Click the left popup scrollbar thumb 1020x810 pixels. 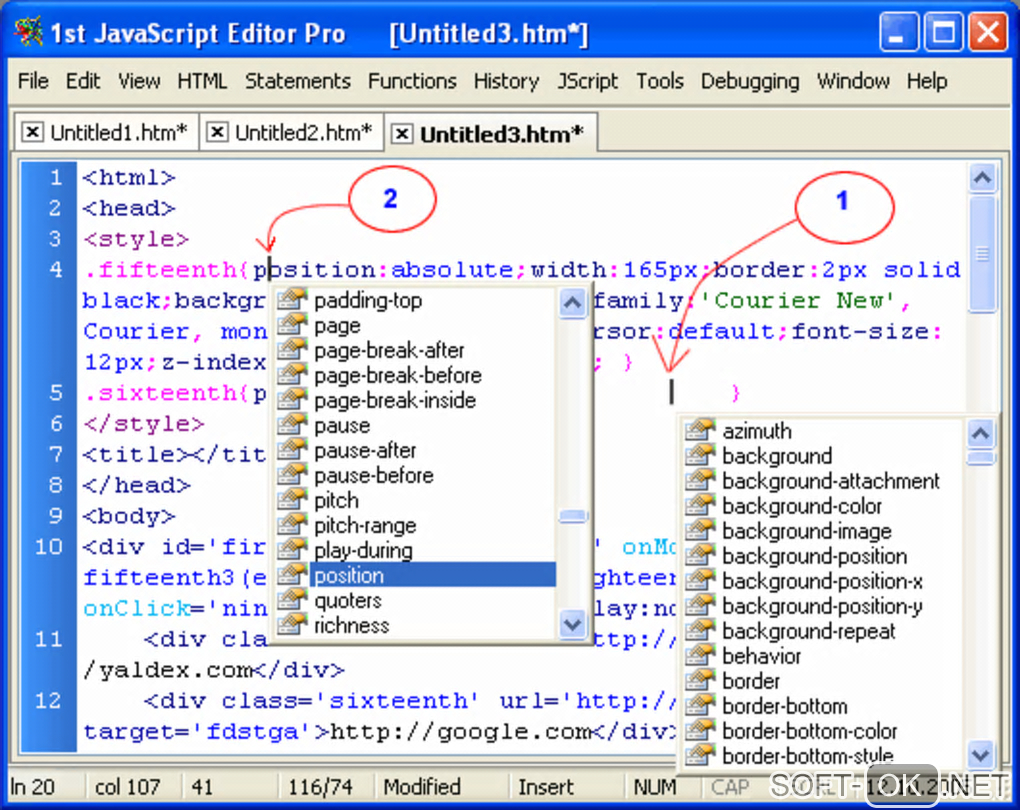coord(573,516)
